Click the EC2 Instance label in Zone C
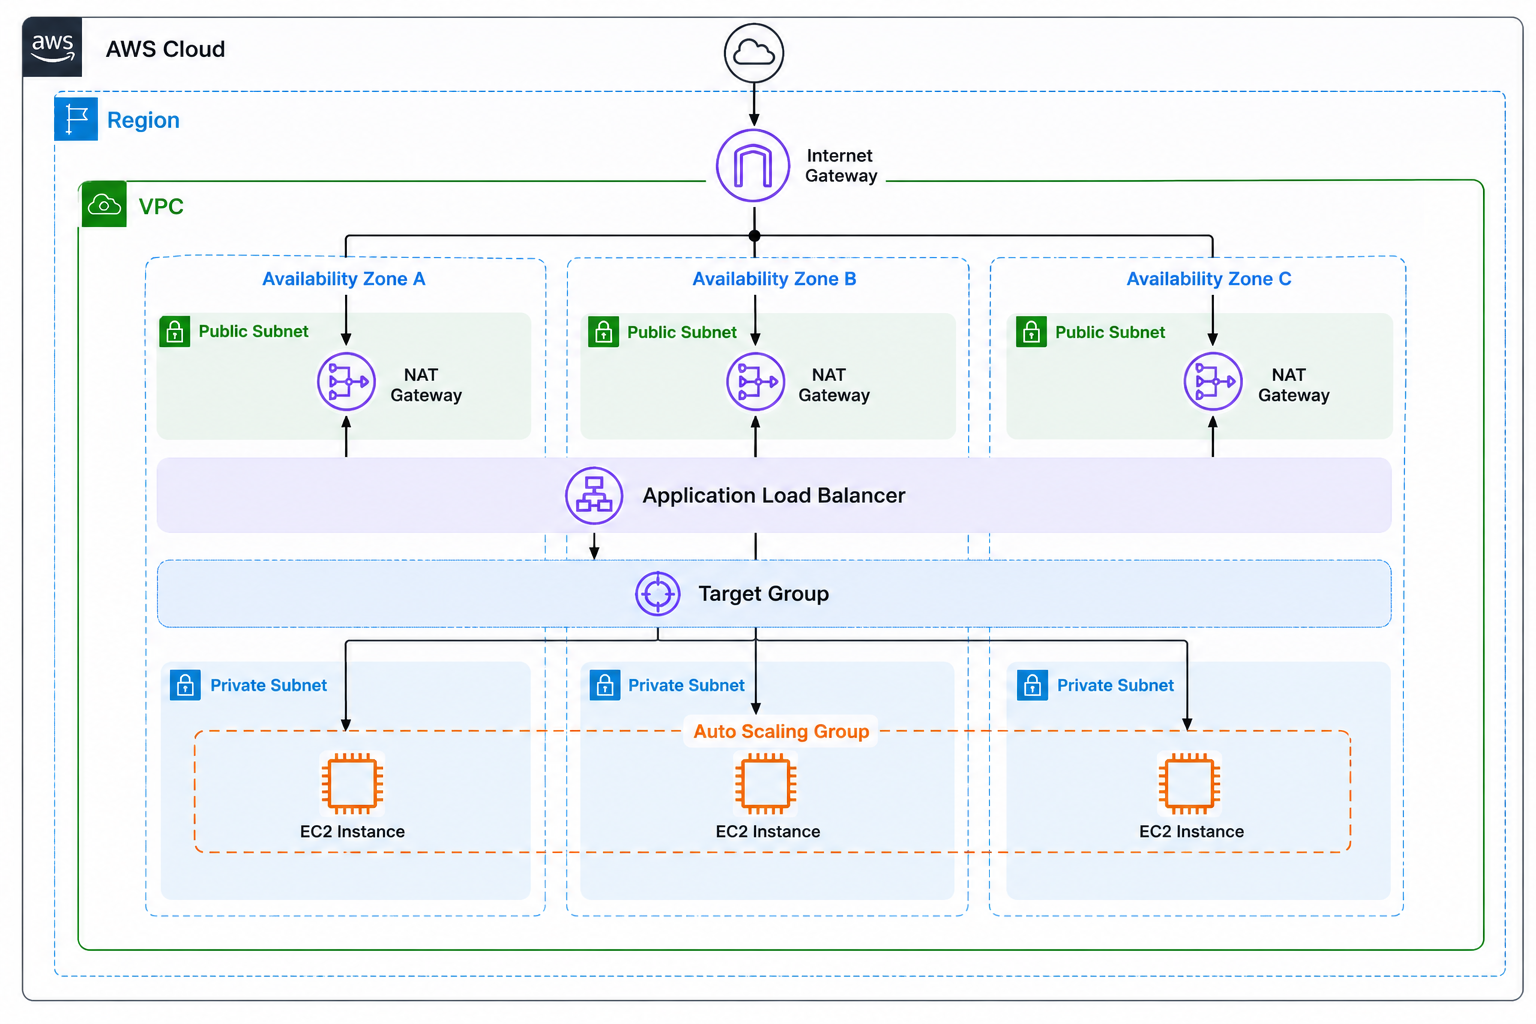The width and height of the screenshot is (1536, 1024). click(x=1191, y=832)
